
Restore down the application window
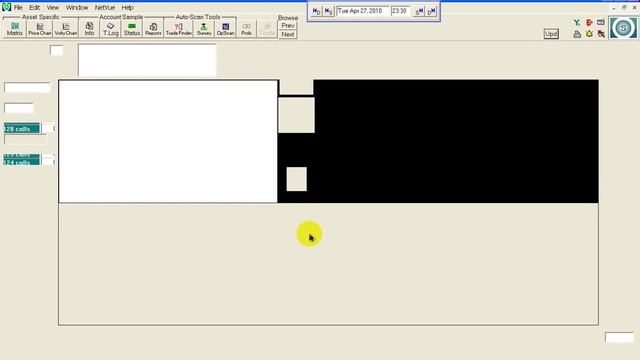[x=624, y=8]
